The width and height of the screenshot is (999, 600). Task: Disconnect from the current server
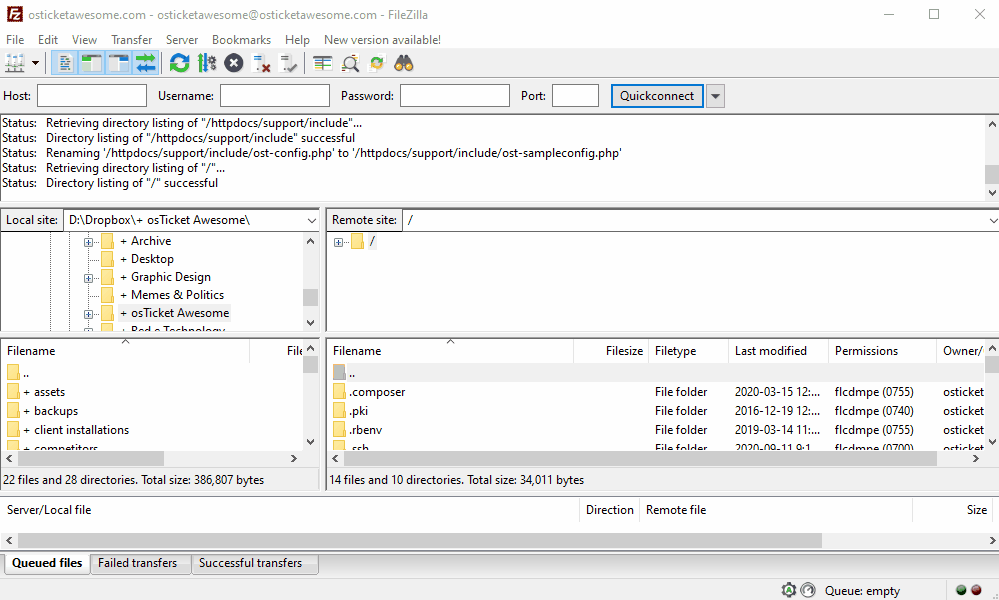click(261, 63)
